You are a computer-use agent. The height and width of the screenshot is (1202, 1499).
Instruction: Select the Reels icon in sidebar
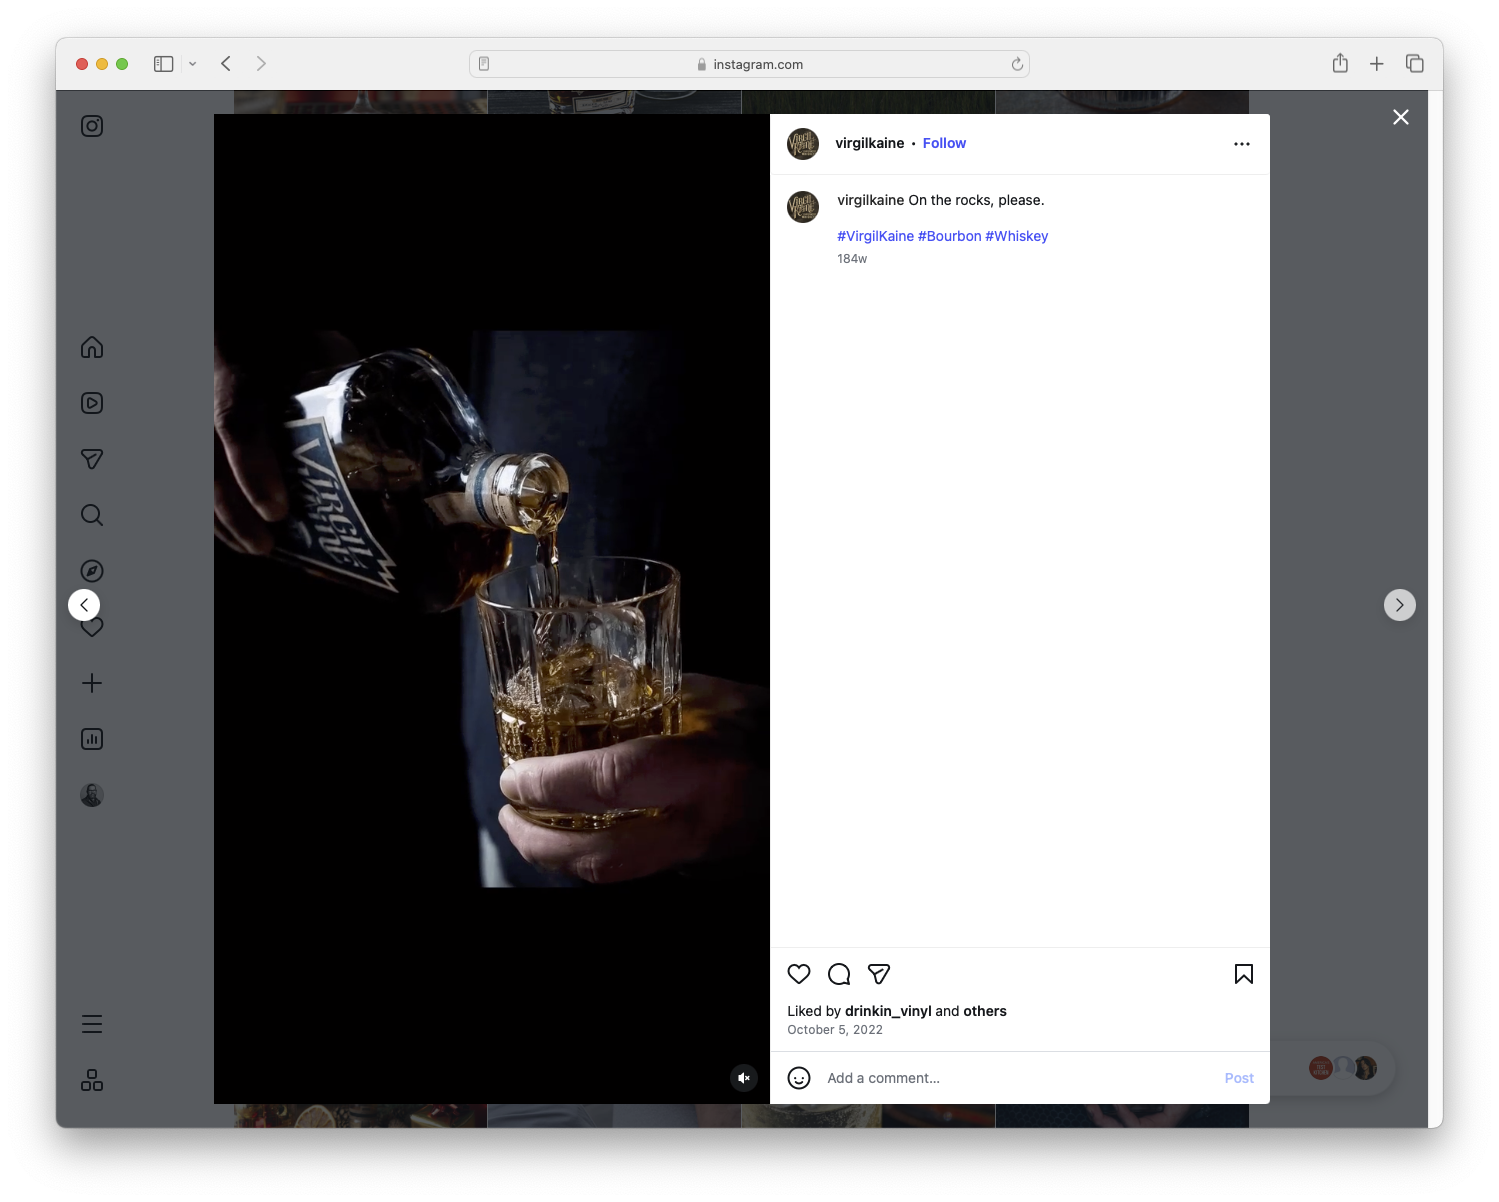(91, 403)
